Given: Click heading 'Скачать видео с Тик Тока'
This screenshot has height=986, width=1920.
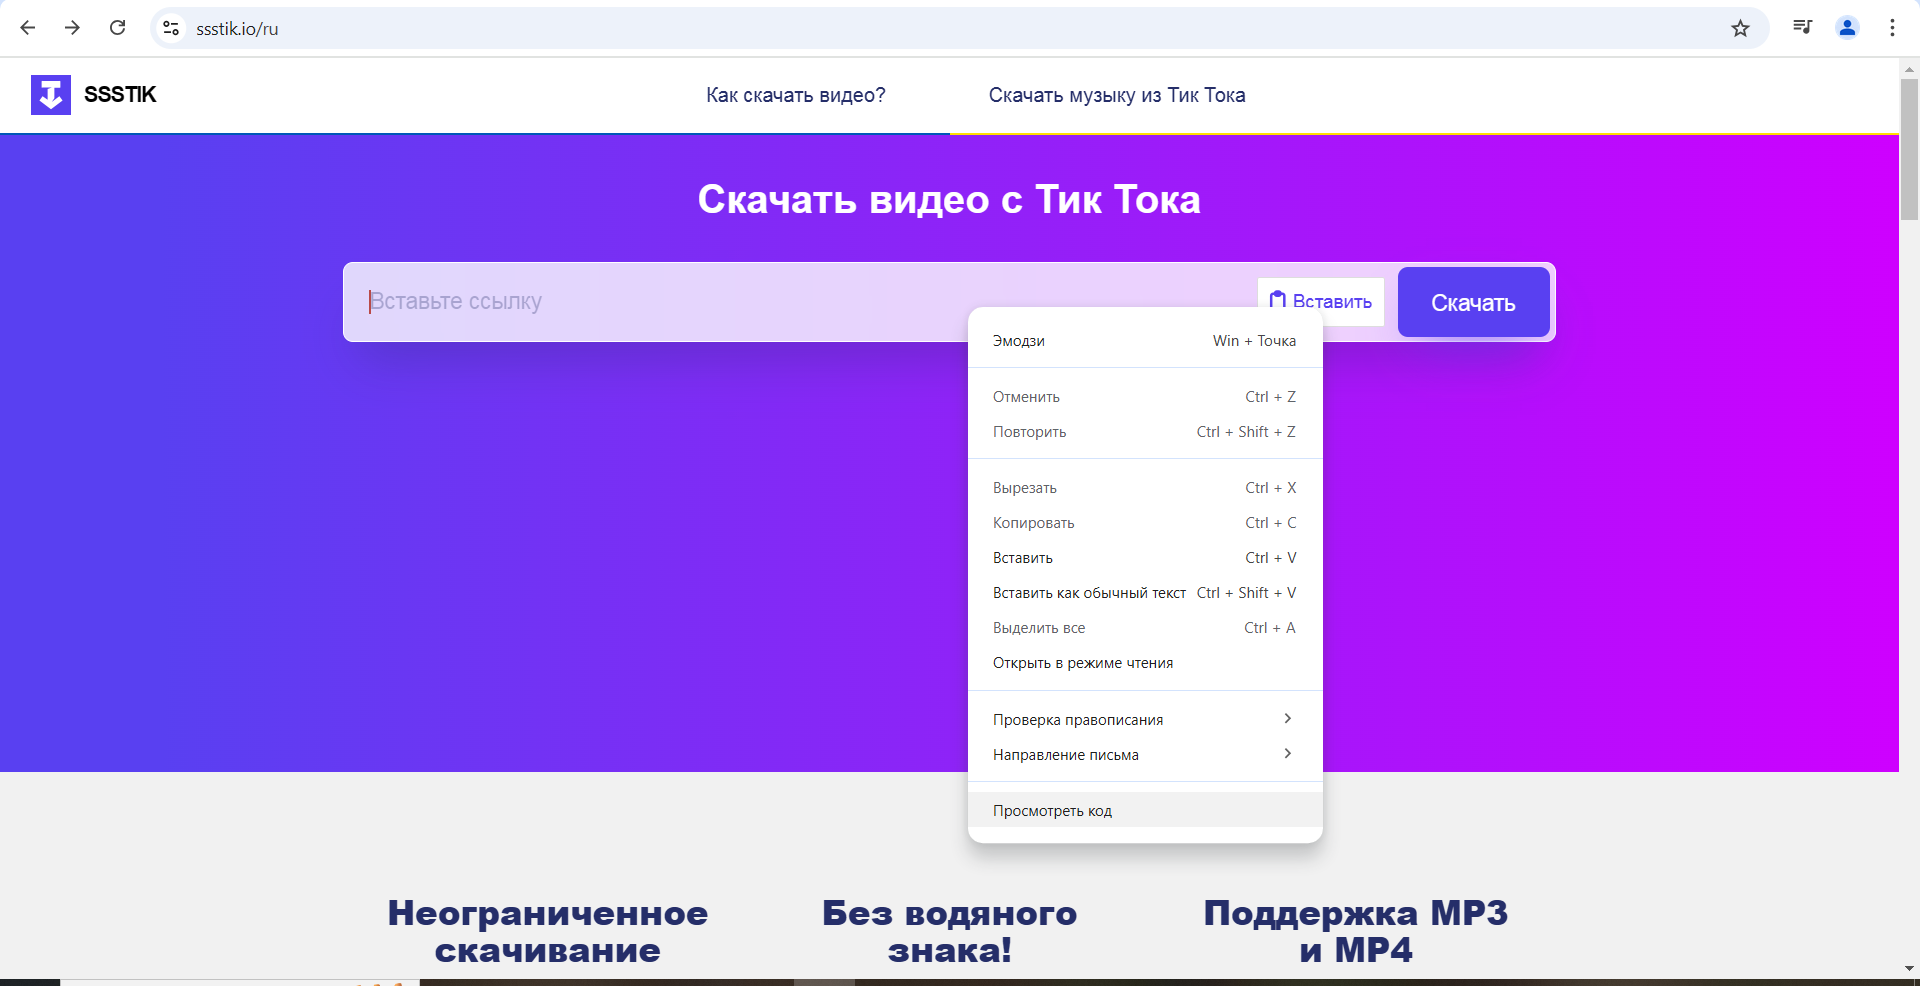Looking at the screenshot, I should pos(949,200).
